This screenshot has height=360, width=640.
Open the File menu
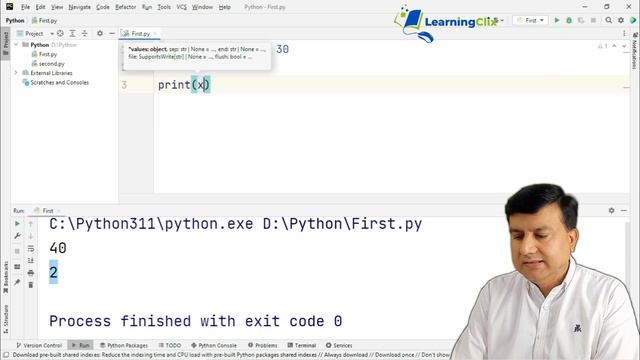coord(25,7)
